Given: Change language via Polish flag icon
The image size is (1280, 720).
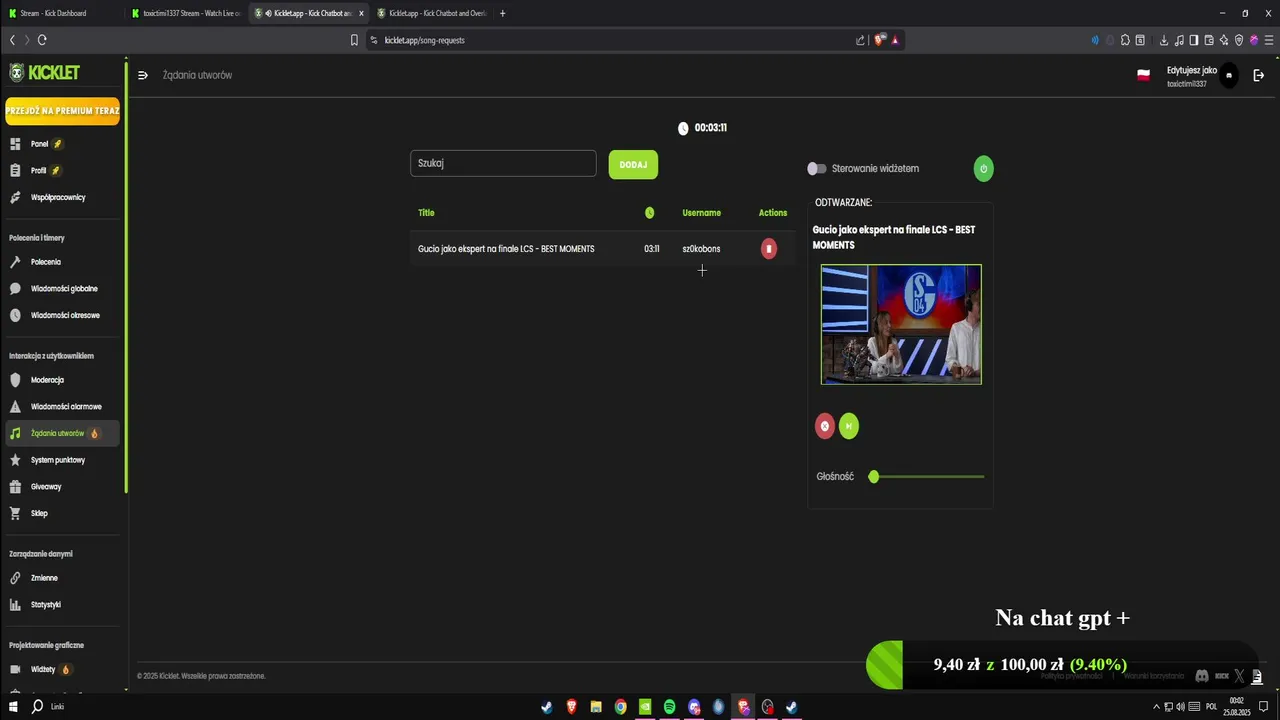Looking at the screenshot, I should (x=1143, y=75).
